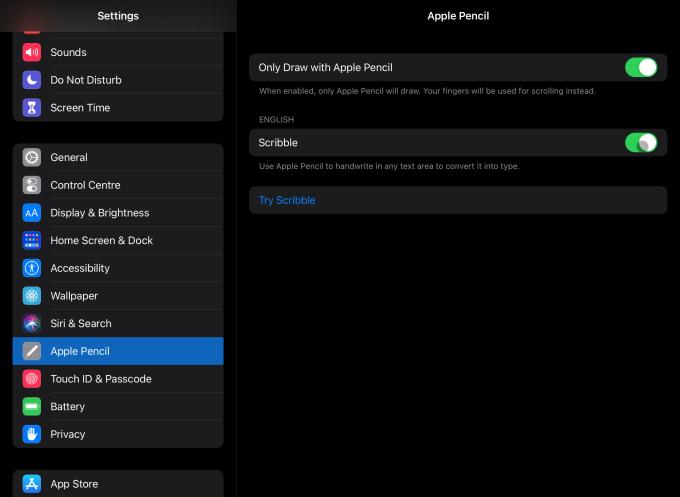This screenshot has height=497, width=680.
Task: Tap the Do Not Disturb moon icon
Action: pyautogui.click(x=32, y=80)
